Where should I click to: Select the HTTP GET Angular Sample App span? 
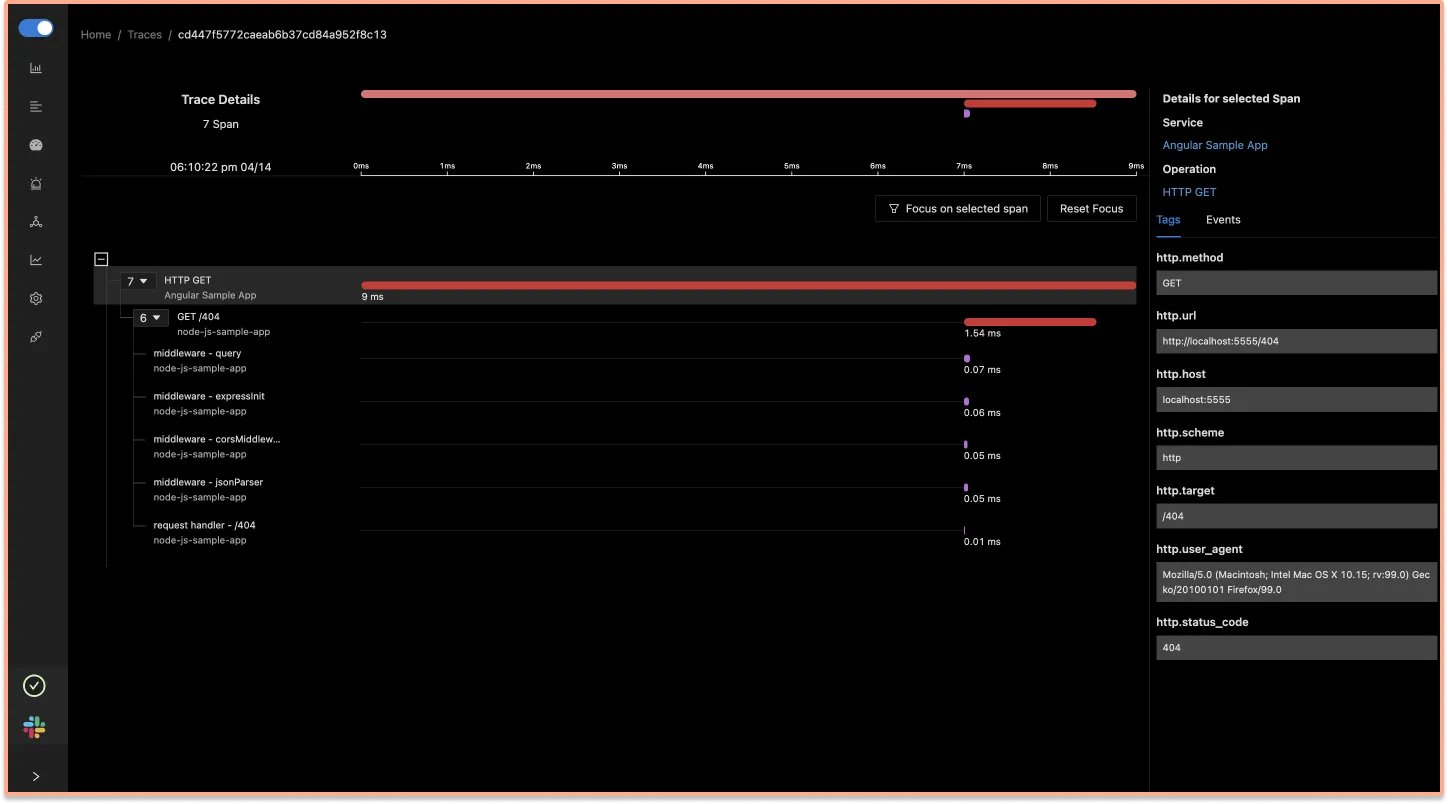click(x=615, y=286)
